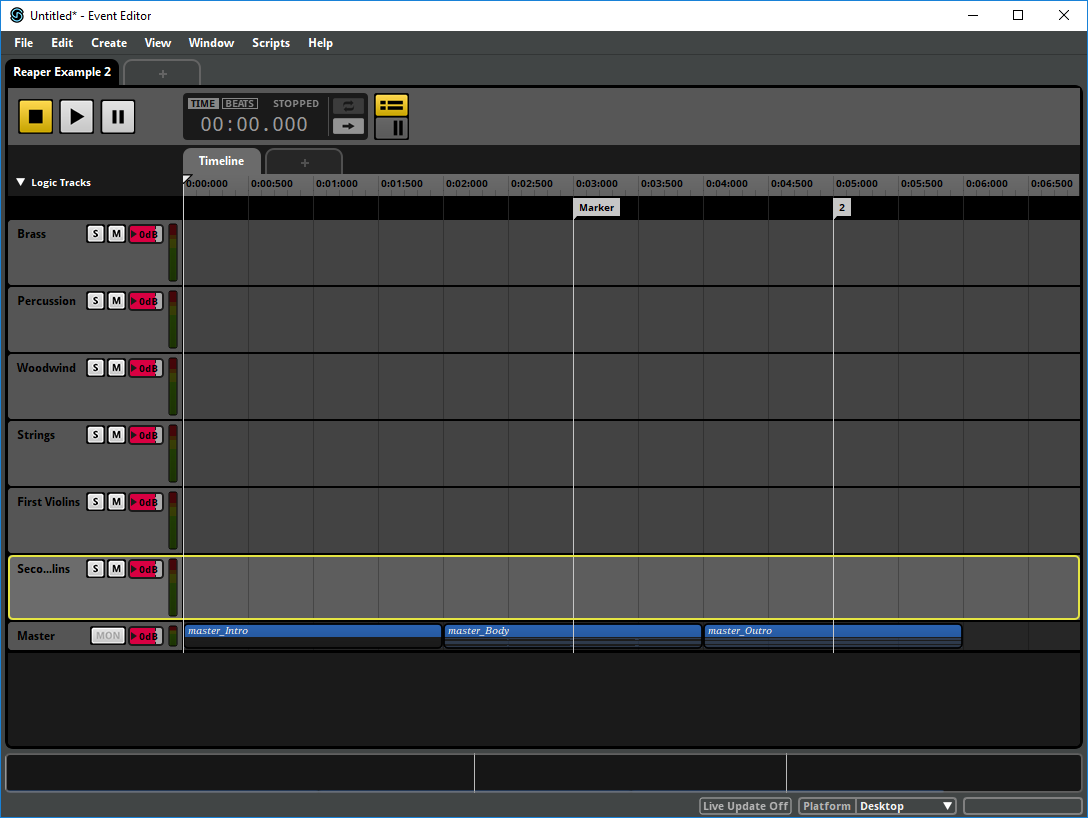
Task: Click the Live Update Off button
Action: (745, 805)
